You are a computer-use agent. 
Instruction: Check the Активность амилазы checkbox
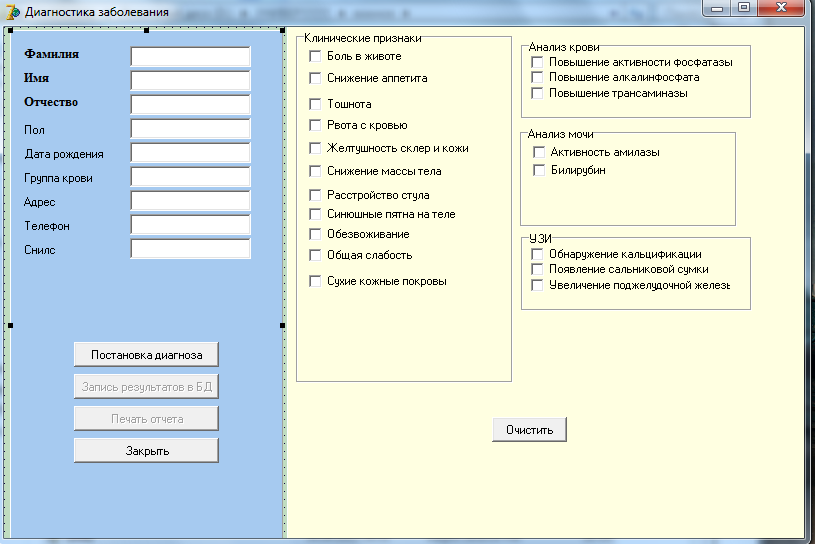point(539,152)
